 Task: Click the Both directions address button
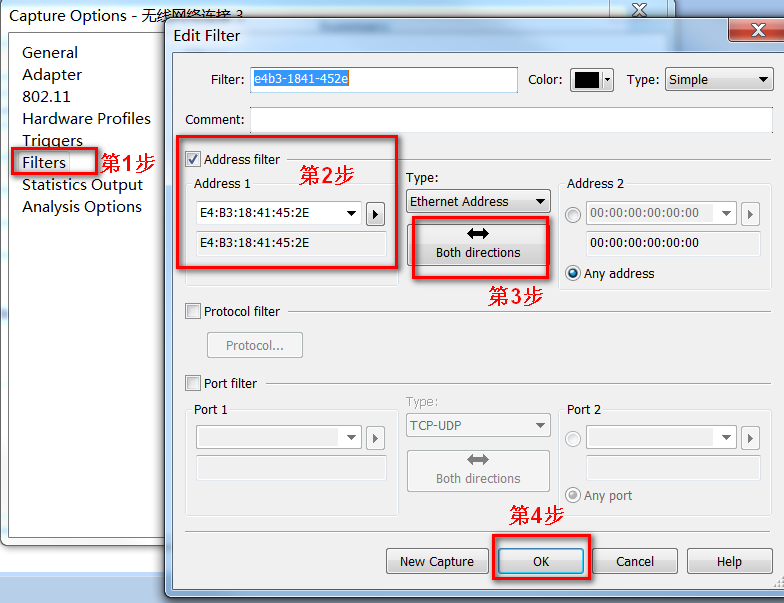pos(478,244)
